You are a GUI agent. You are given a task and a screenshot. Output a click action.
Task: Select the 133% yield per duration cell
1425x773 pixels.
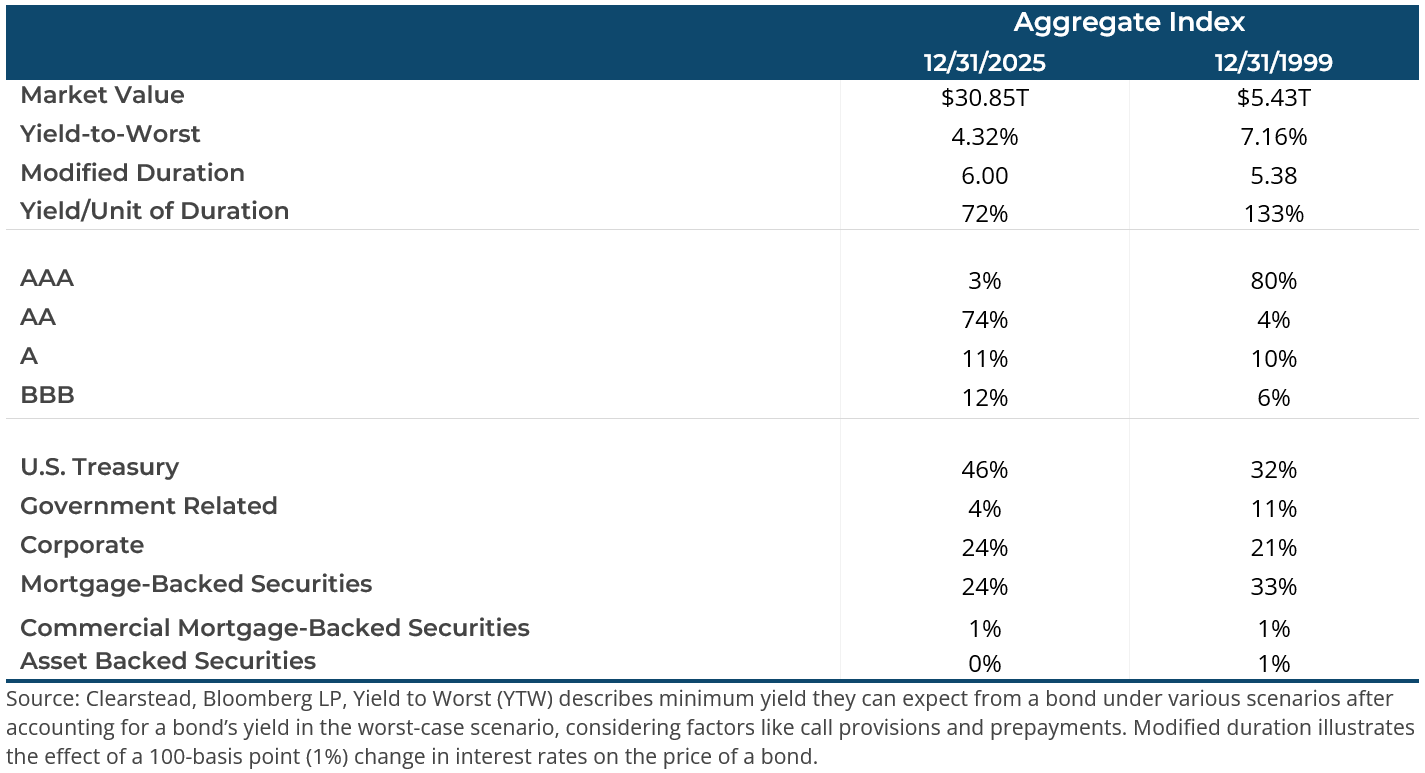pyautogui.click(x=1273, y=214)
